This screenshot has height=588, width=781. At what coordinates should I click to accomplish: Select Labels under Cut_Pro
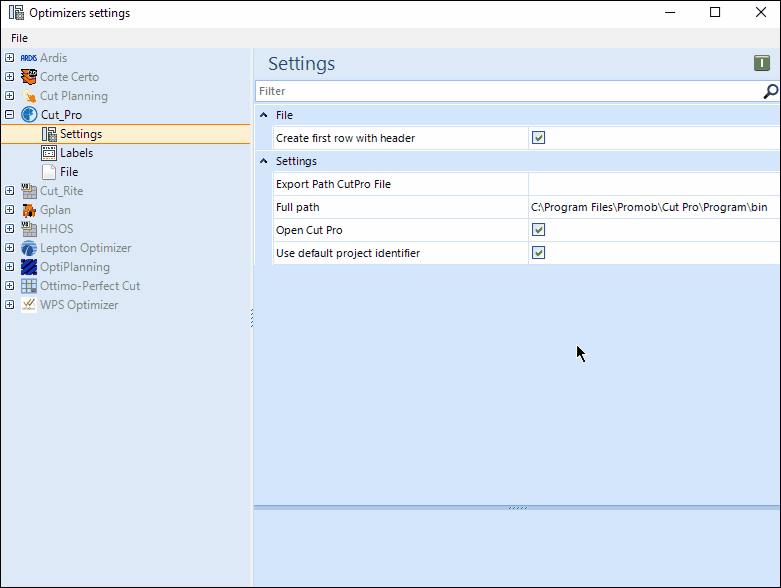[76, 153]
